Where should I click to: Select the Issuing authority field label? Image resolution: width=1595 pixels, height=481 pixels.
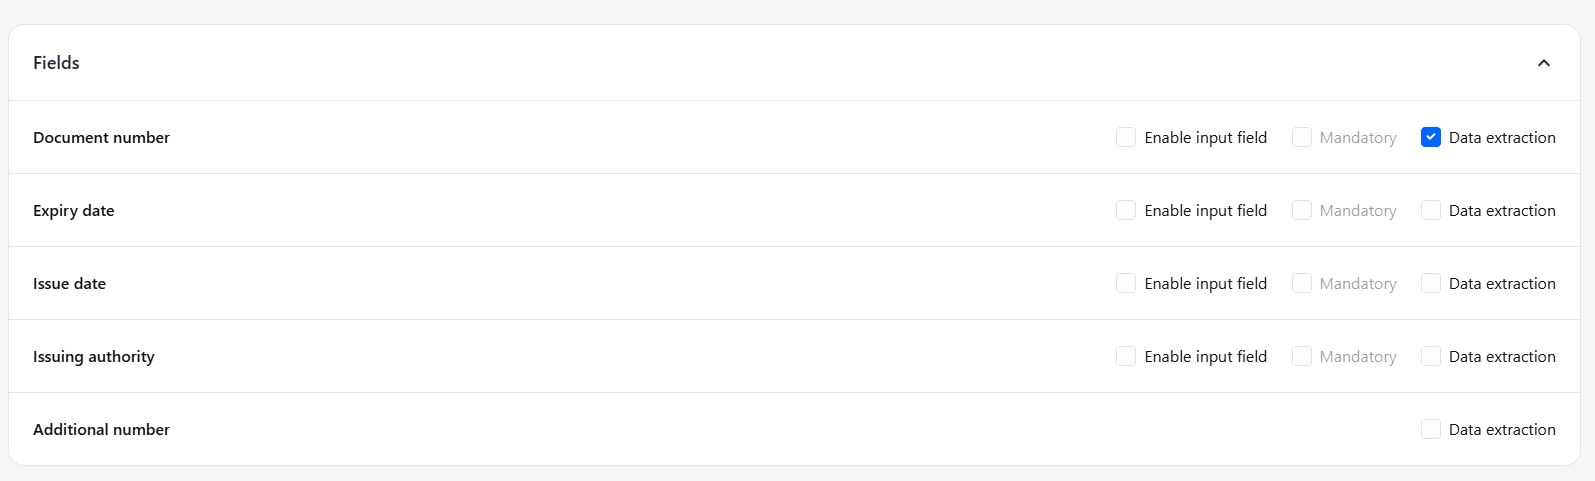click(x=93, y=356)
